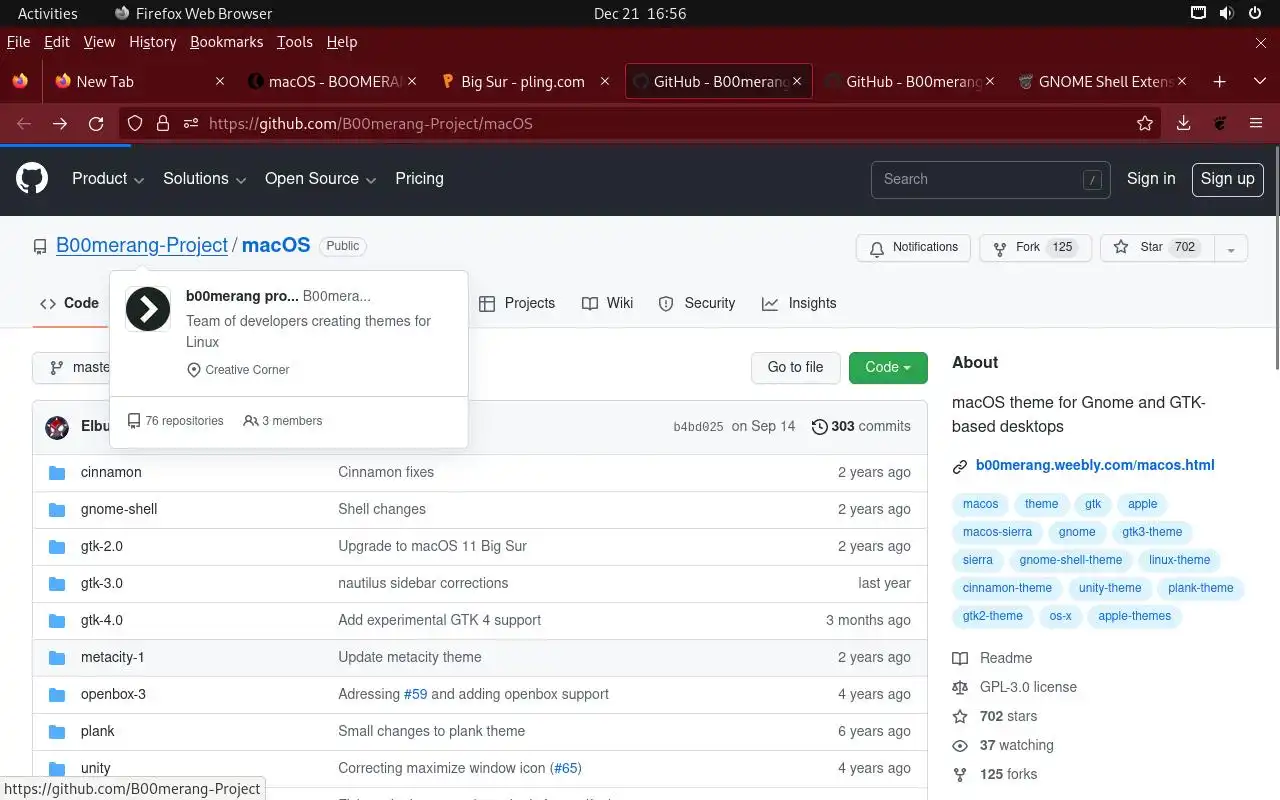Click the GPL-3.0 license link
Viewport: 1280px width, 800px height.
point(1028,687)
